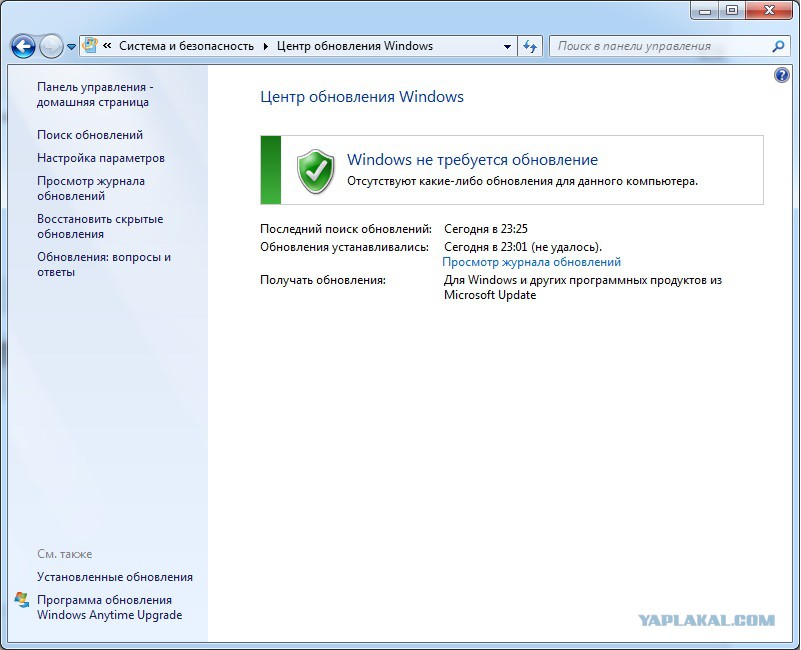Open blue 'Просмотр журнала обновлений' link under status

coord(531,262)
